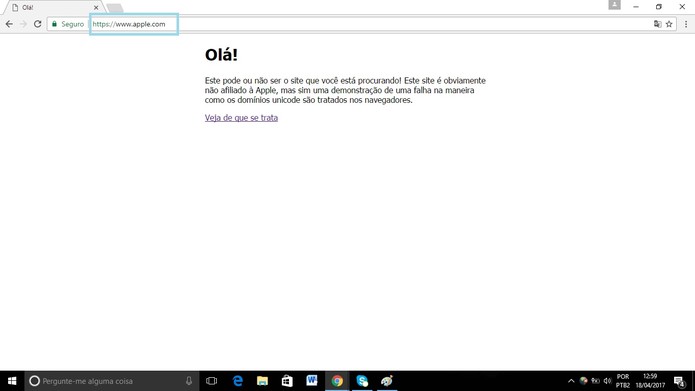Expand hidden system tray icons
Viewport: 695px width, 391px height.
coord(571,381)
